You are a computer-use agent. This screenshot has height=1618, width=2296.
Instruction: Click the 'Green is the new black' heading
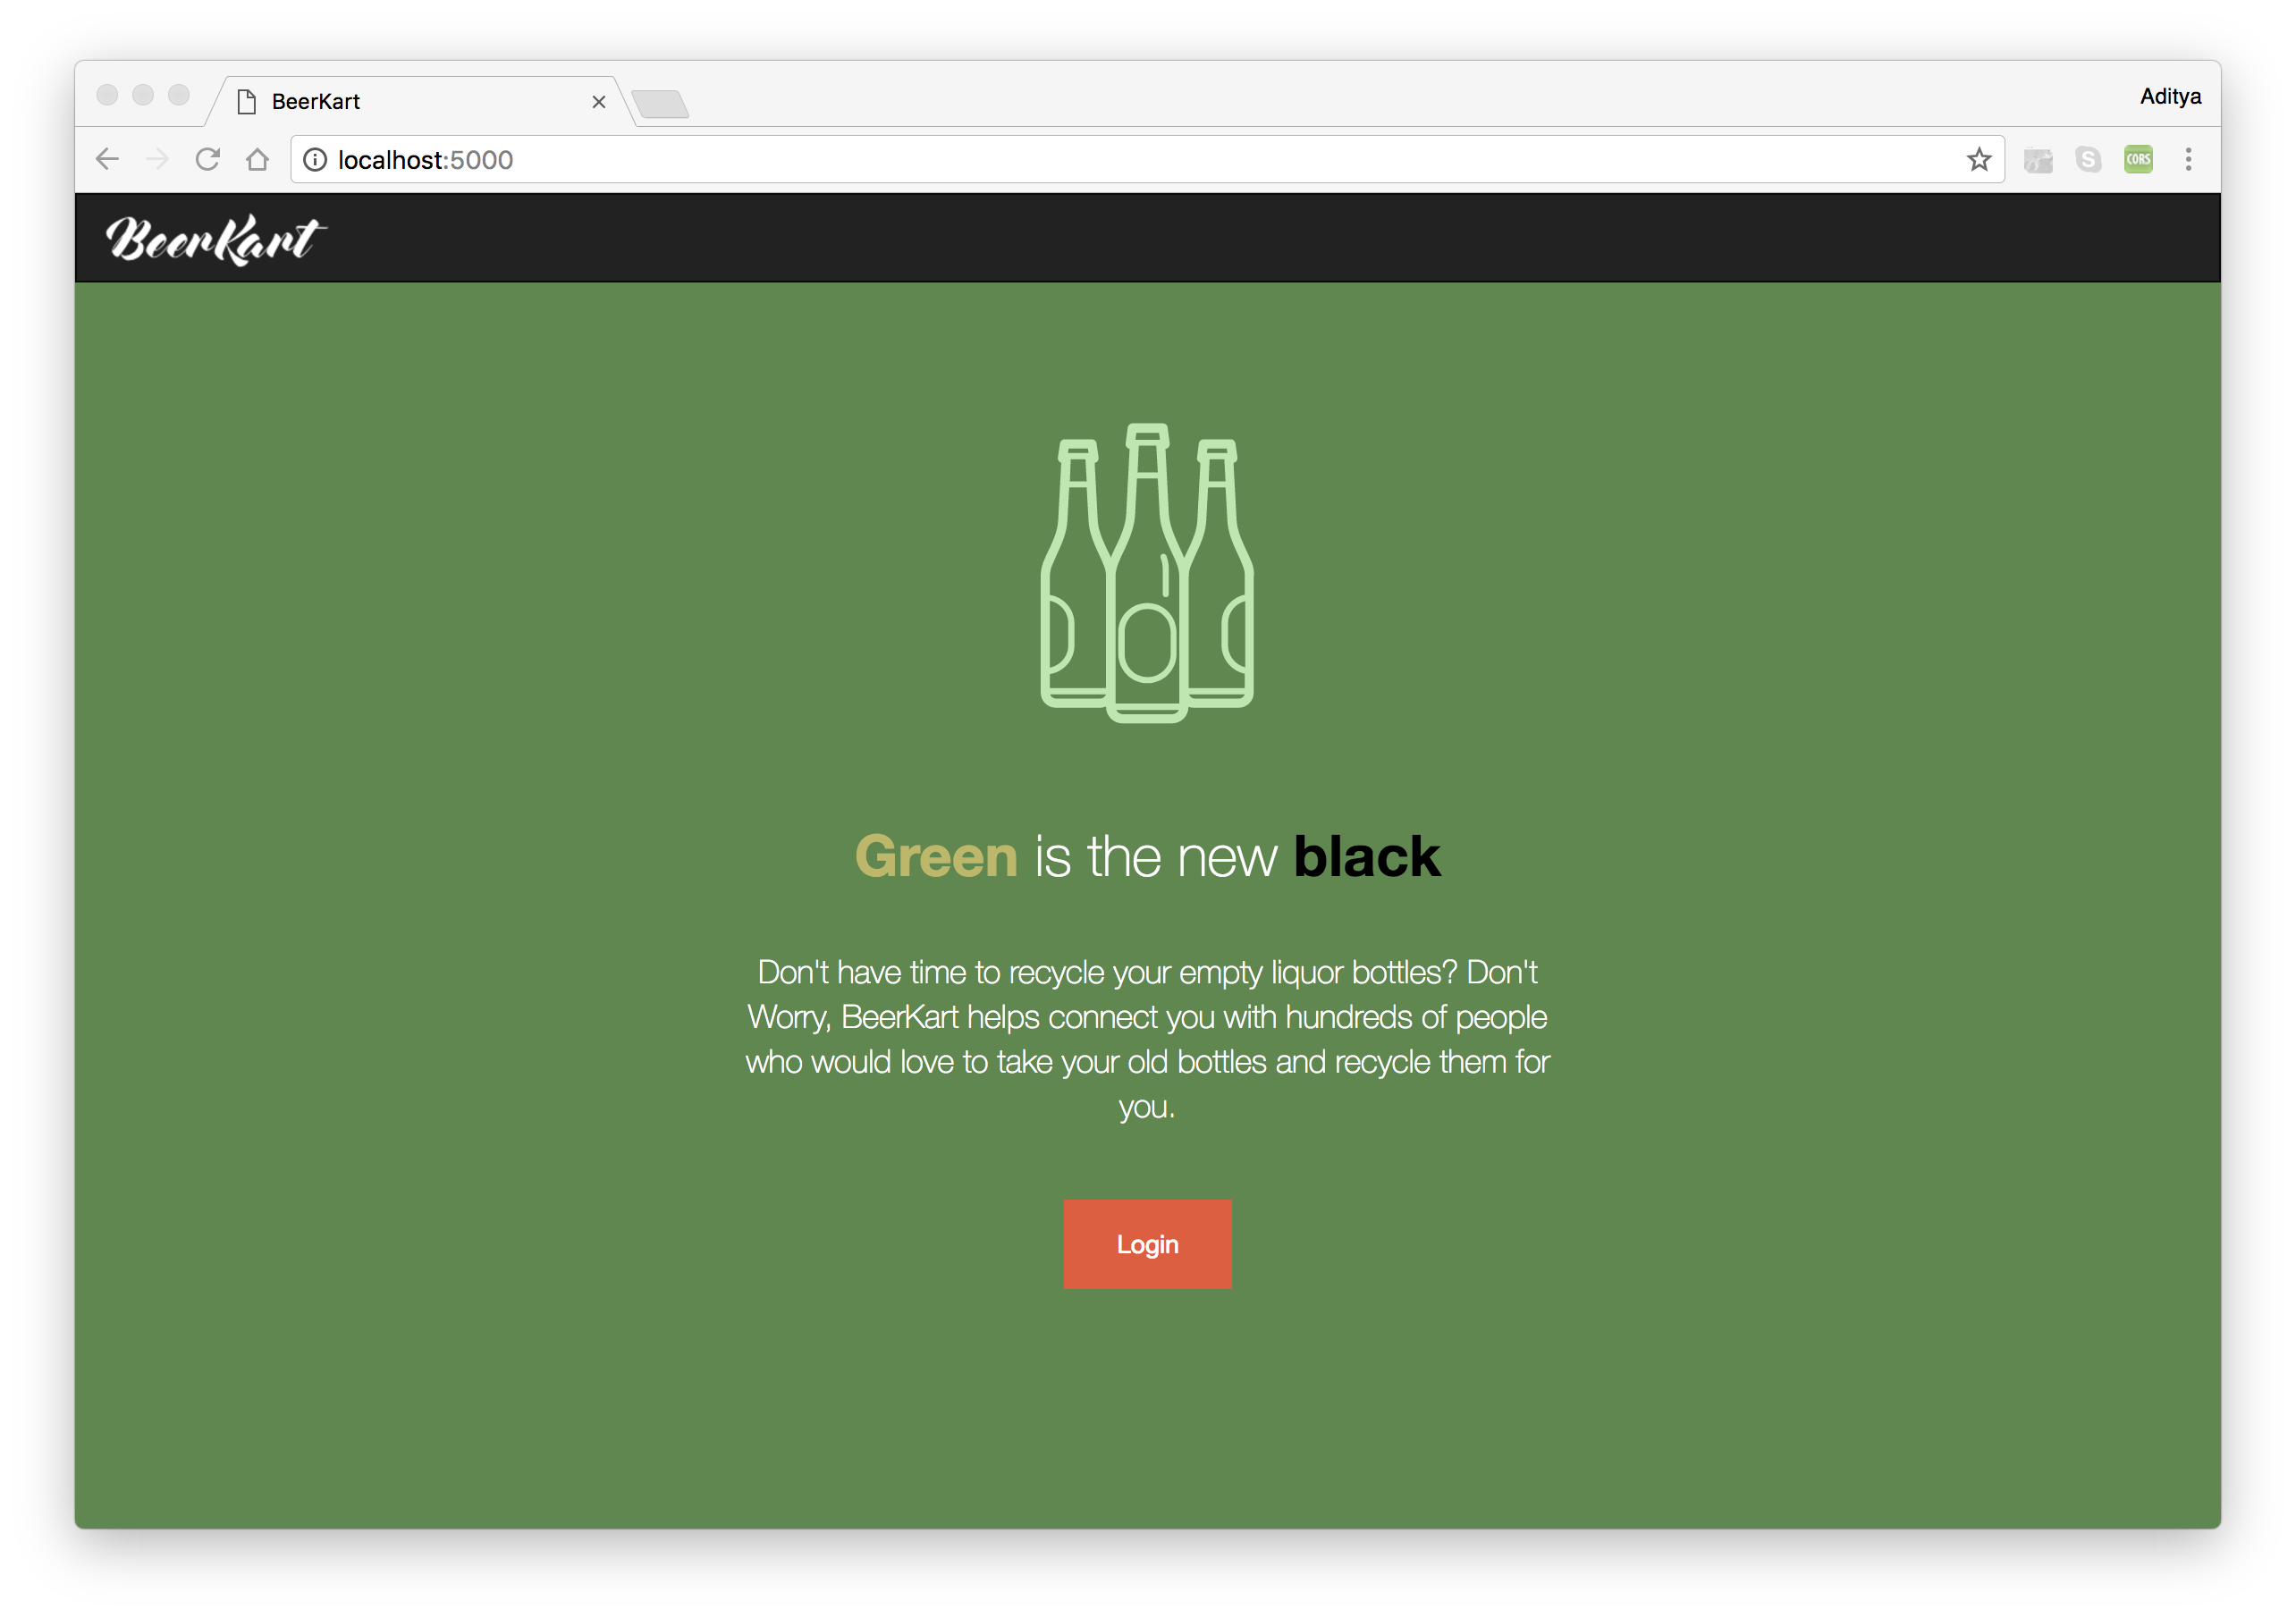[x=1147, y=857]
